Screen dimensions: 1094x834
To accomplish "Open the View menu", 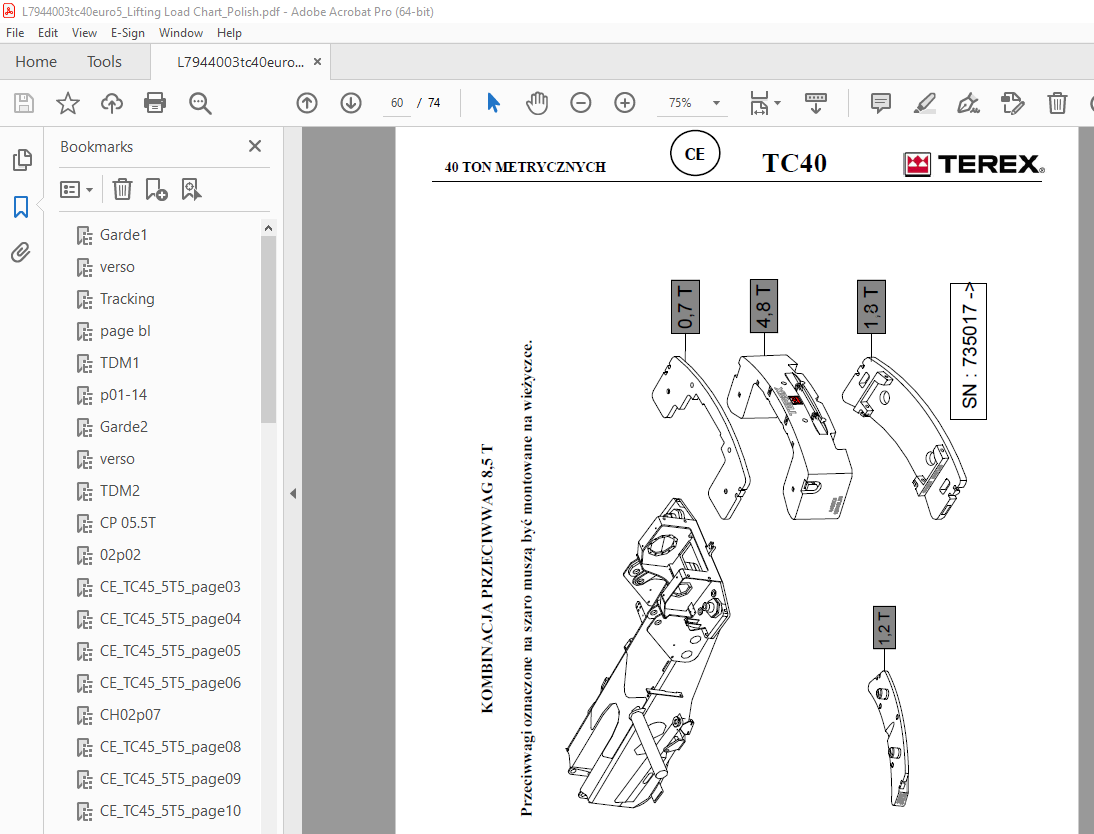I will [84, 33].
